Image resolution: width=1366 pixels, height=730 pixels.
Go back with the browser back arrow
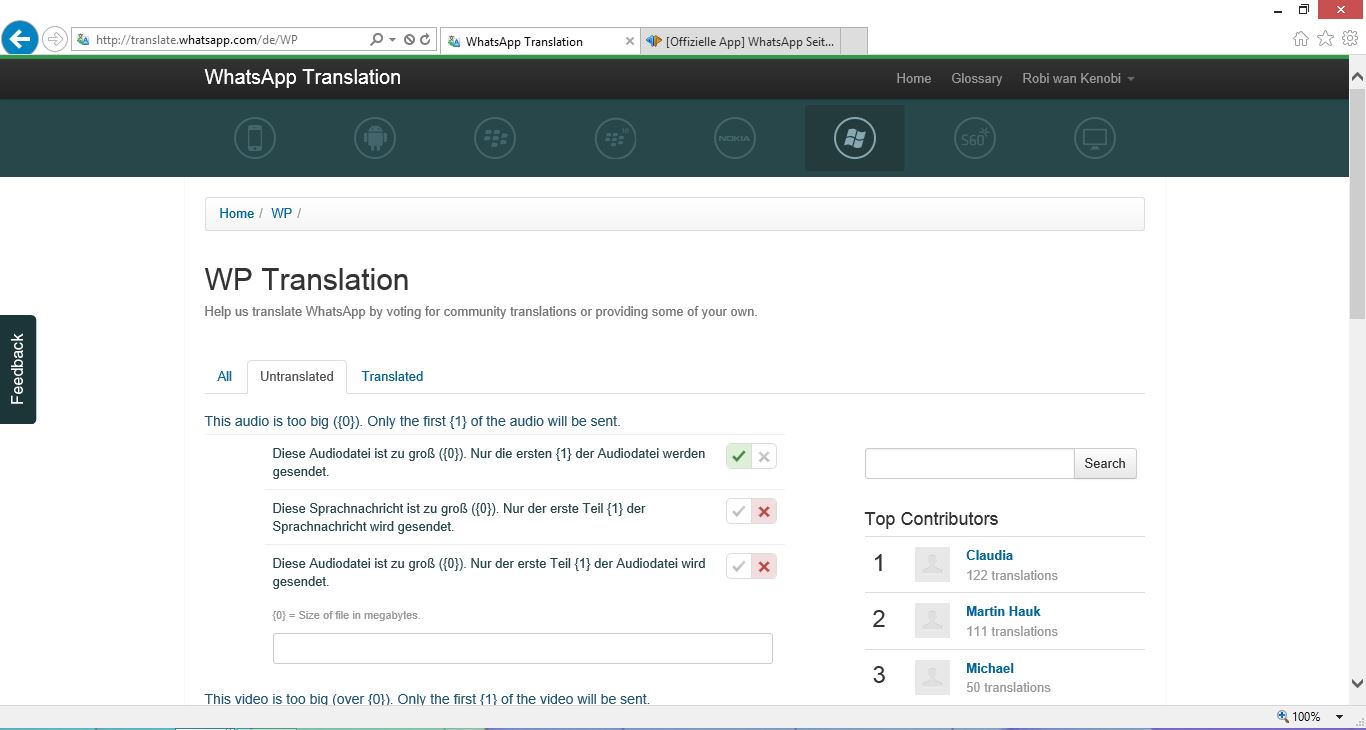pos(20,39)
